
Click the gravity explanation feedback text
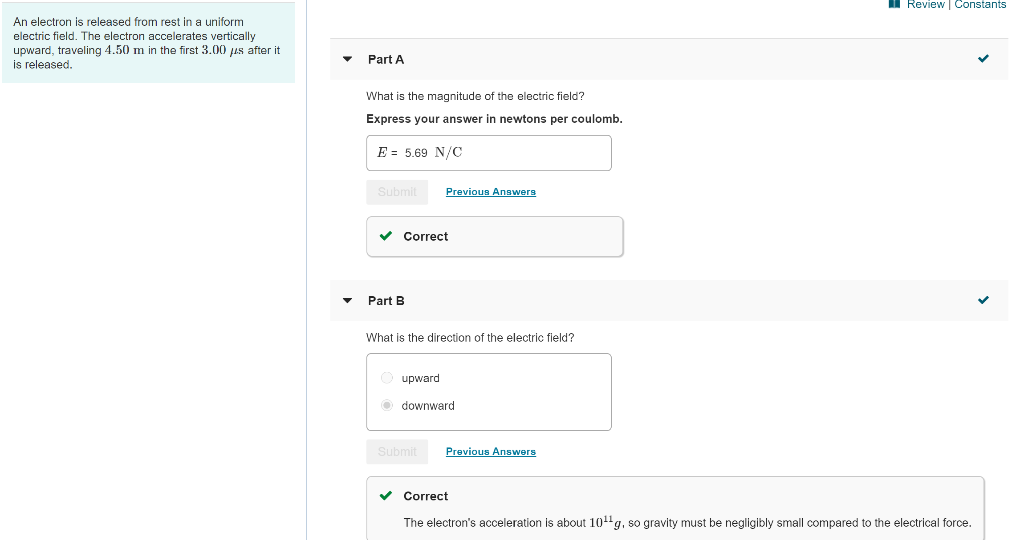pos(686,523)
